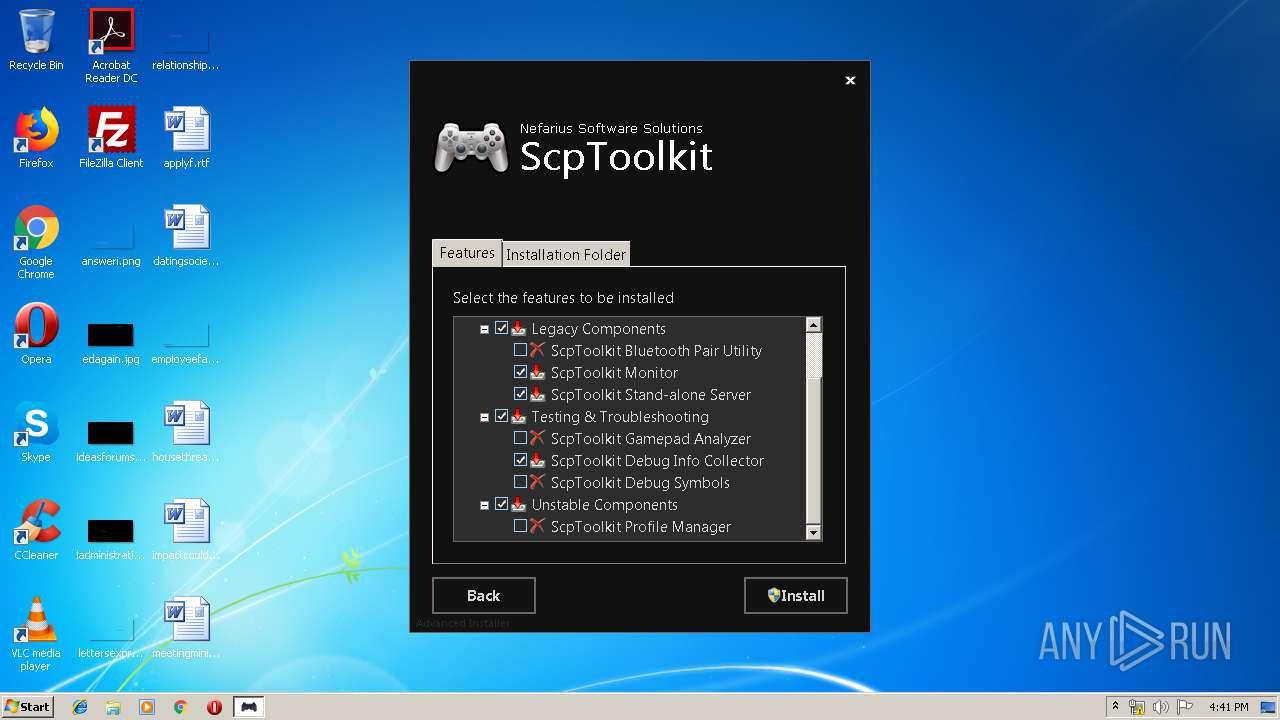Image resolution: width=1280 pixels, height=720 pixels.
Task: Click feature list scrollbar up arrow
Action: coord(813,325)
